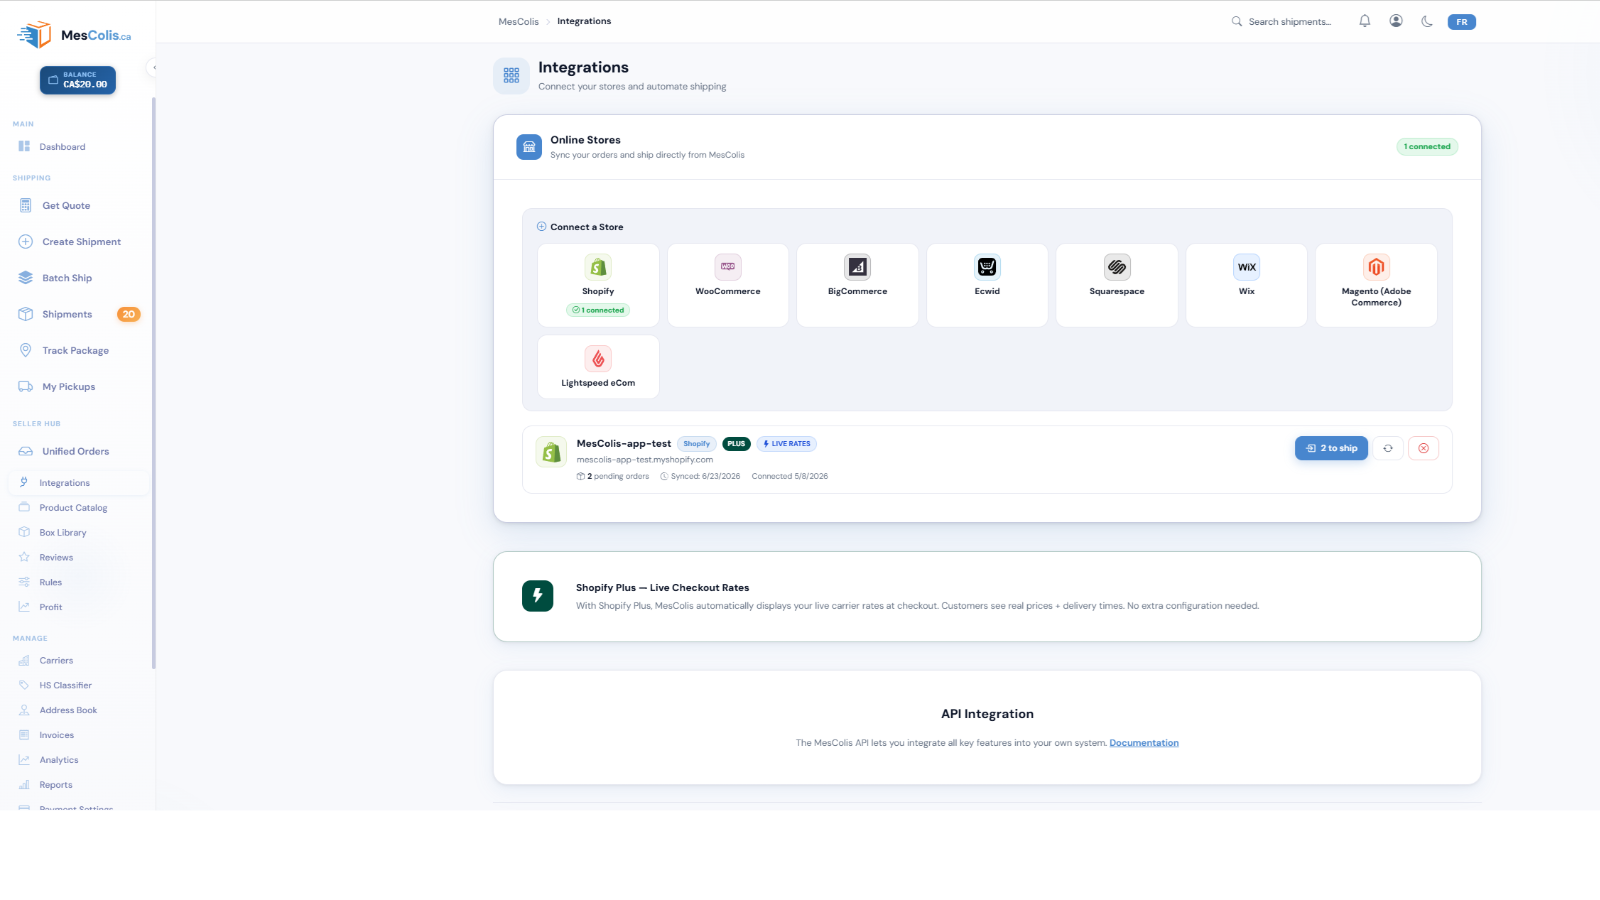1600x900 pixels.
Task: Click the Shopify tag badge on the store row
Action: (x=697, y=444)
